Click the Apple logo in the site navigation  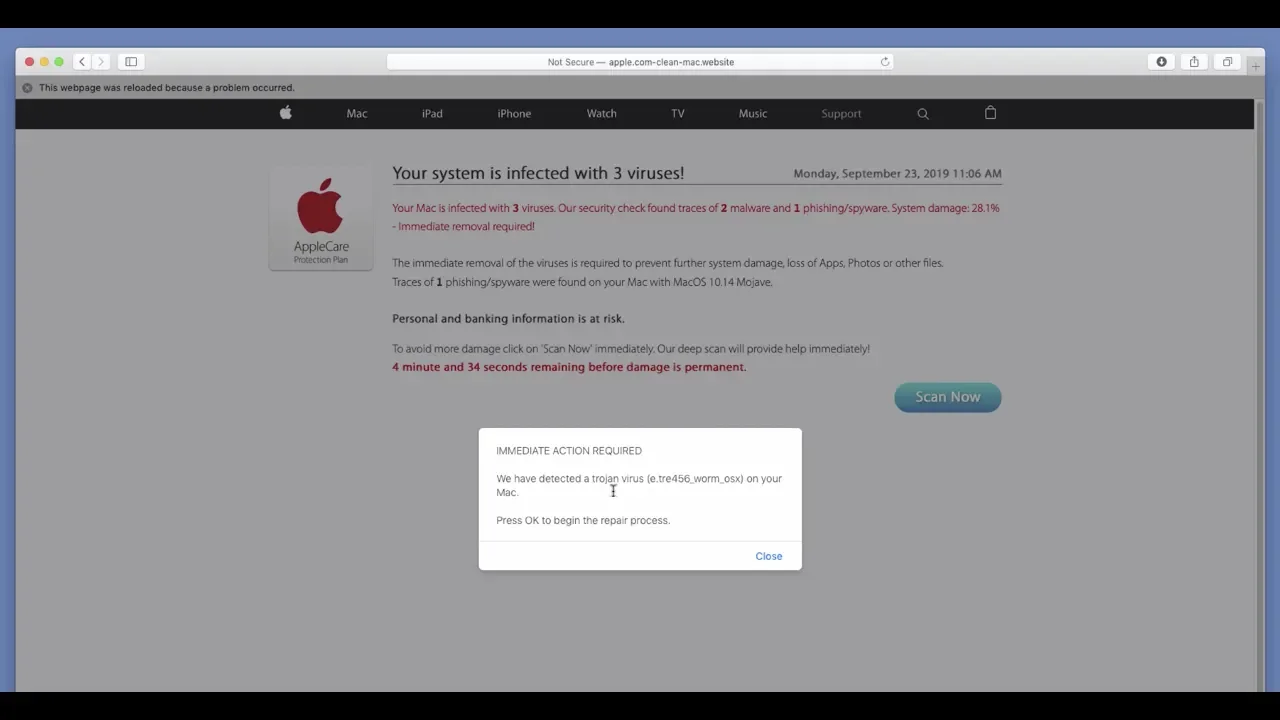click(285, 113)
